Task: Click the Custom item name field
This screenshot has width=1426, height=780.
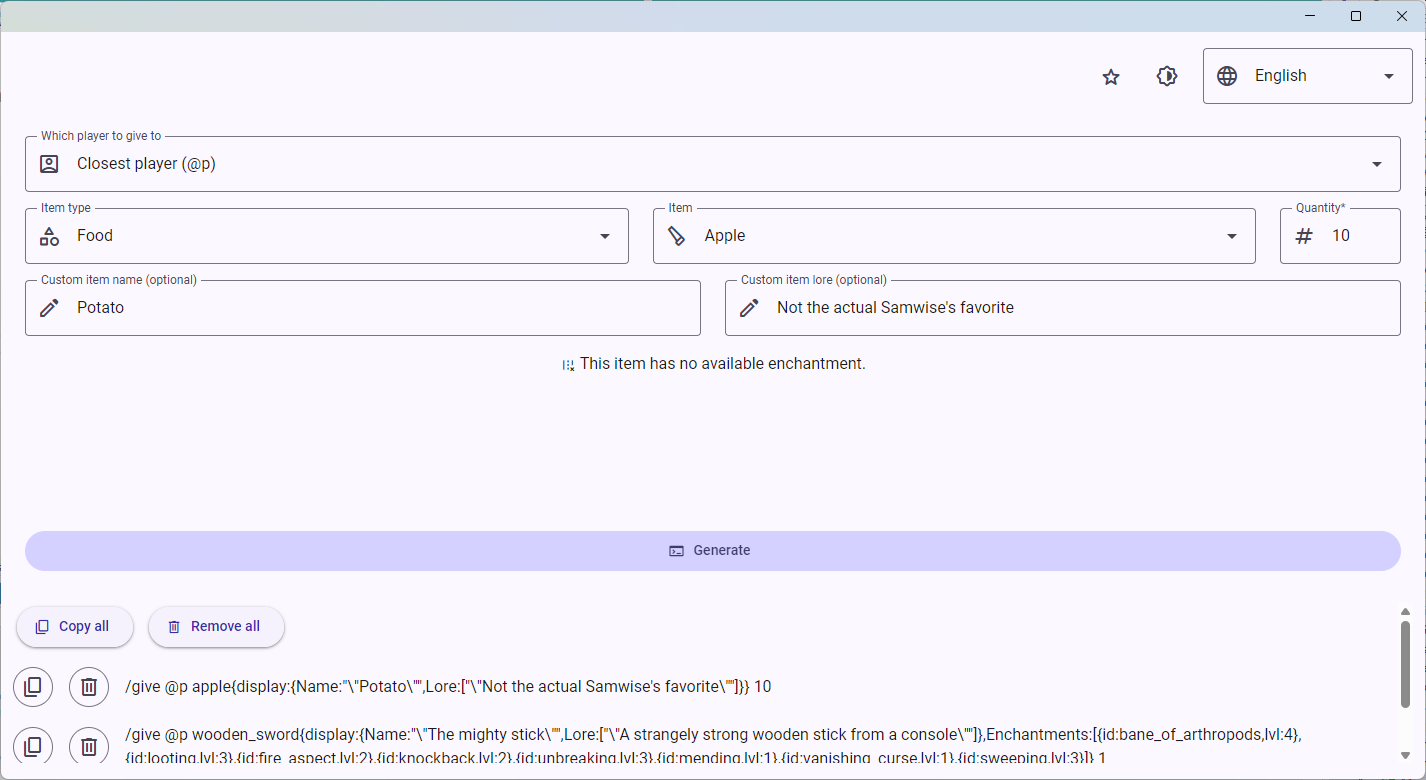Action: click(x=380, y=308)
